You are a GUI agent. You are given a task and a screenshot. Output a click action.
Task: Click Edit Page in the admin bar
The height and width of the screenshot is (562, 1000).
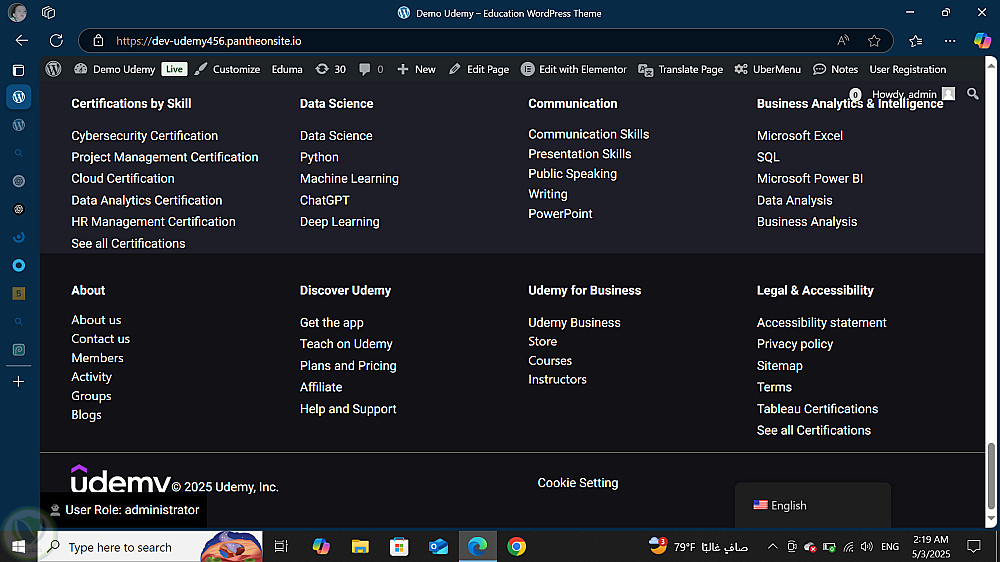tap(479, 69)
